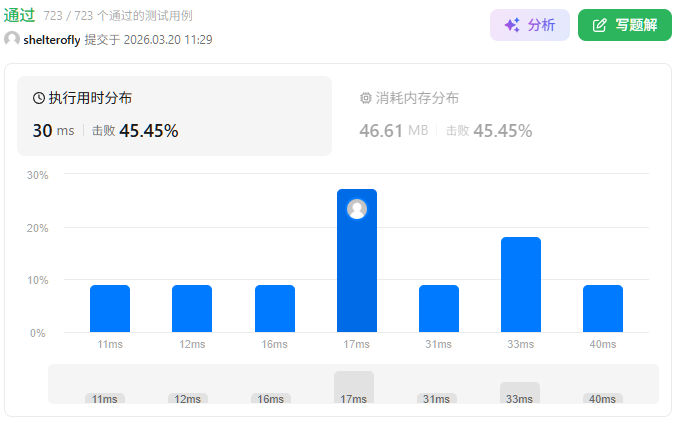Select the 11ms bar in the chart

(x=110, y=309)
